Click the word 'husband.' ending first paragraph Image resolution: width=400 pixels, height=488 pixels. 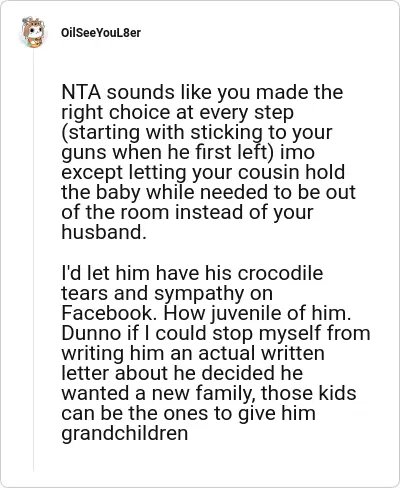(104, 232)
